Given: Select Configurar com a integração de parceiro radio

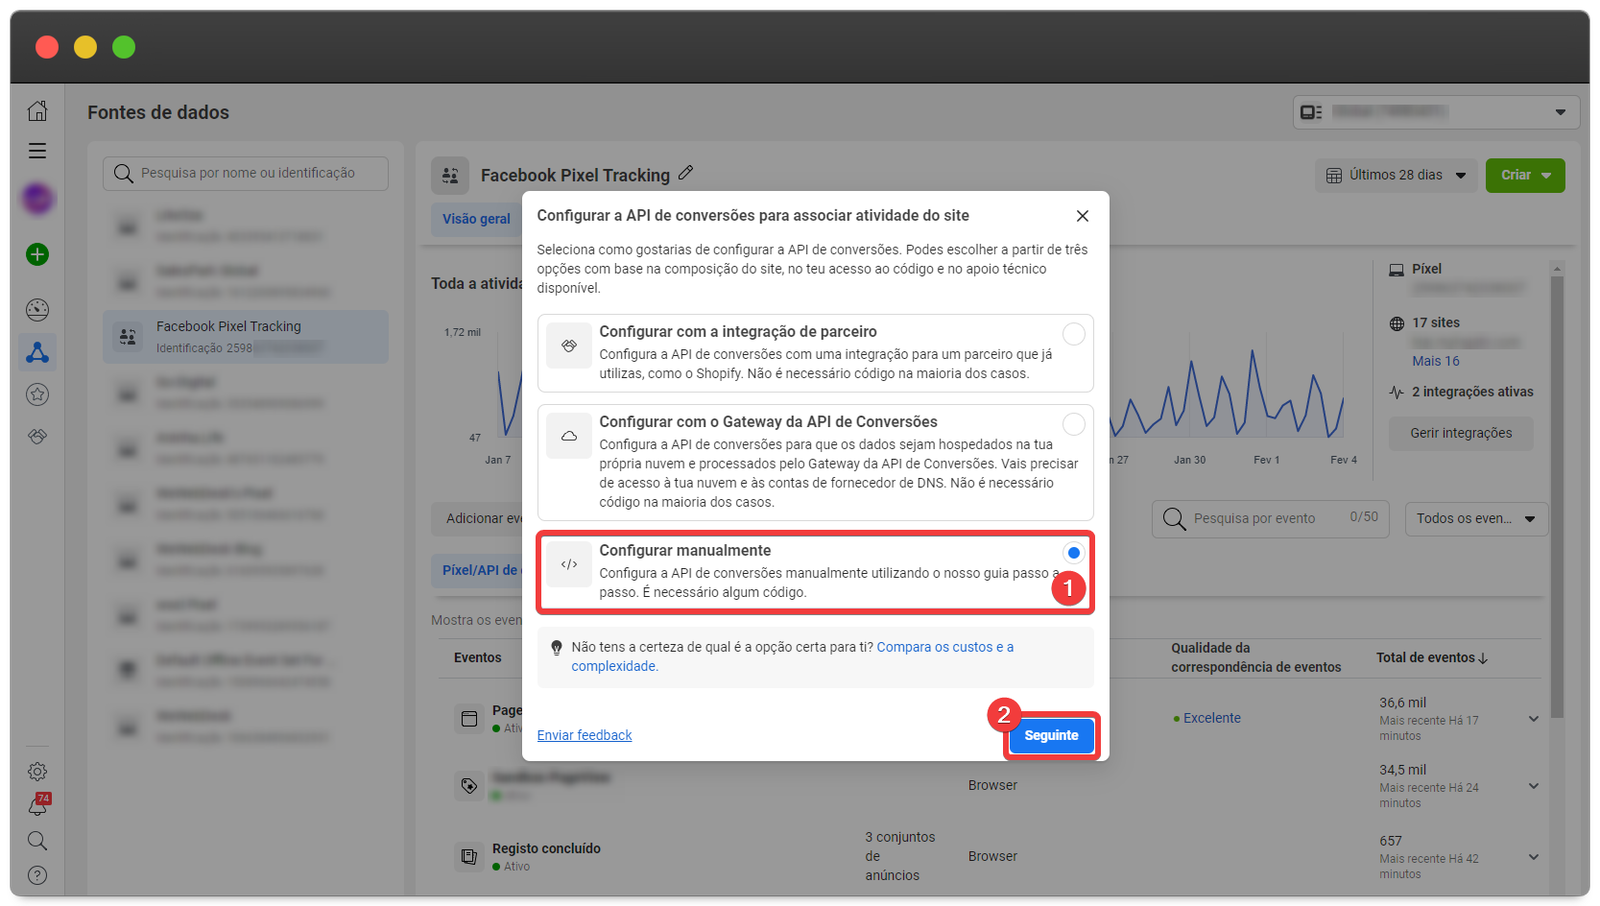Looking at the screenshot, I should click(1073, 334).
